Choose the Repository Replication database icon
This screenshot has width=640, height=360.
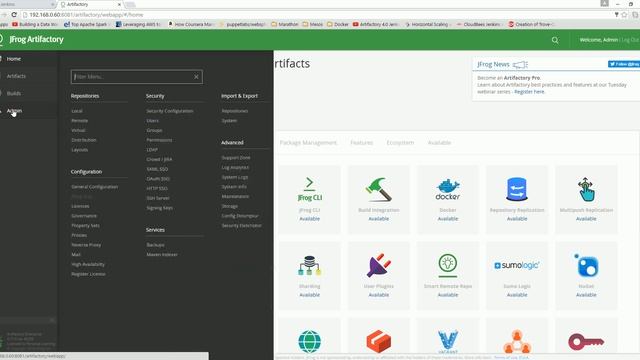(x=517, y=189)
